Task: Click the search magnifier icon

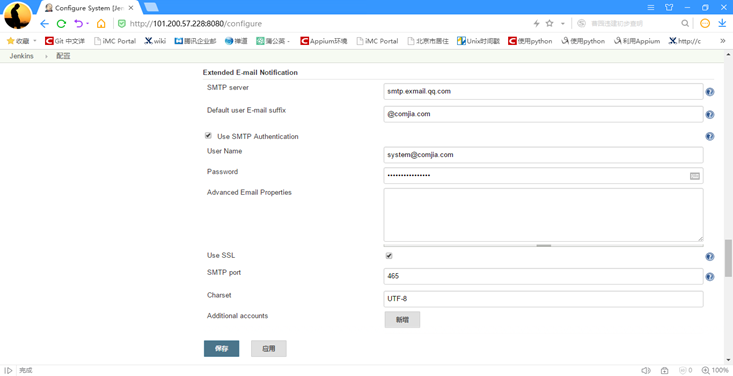Action: (685, 23)
